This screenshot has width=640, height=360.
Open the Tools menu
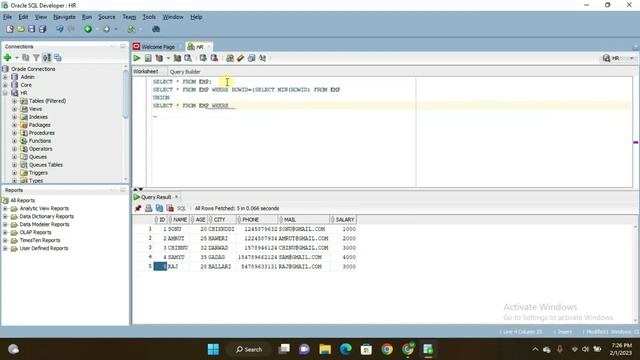(x=149, y=17)
